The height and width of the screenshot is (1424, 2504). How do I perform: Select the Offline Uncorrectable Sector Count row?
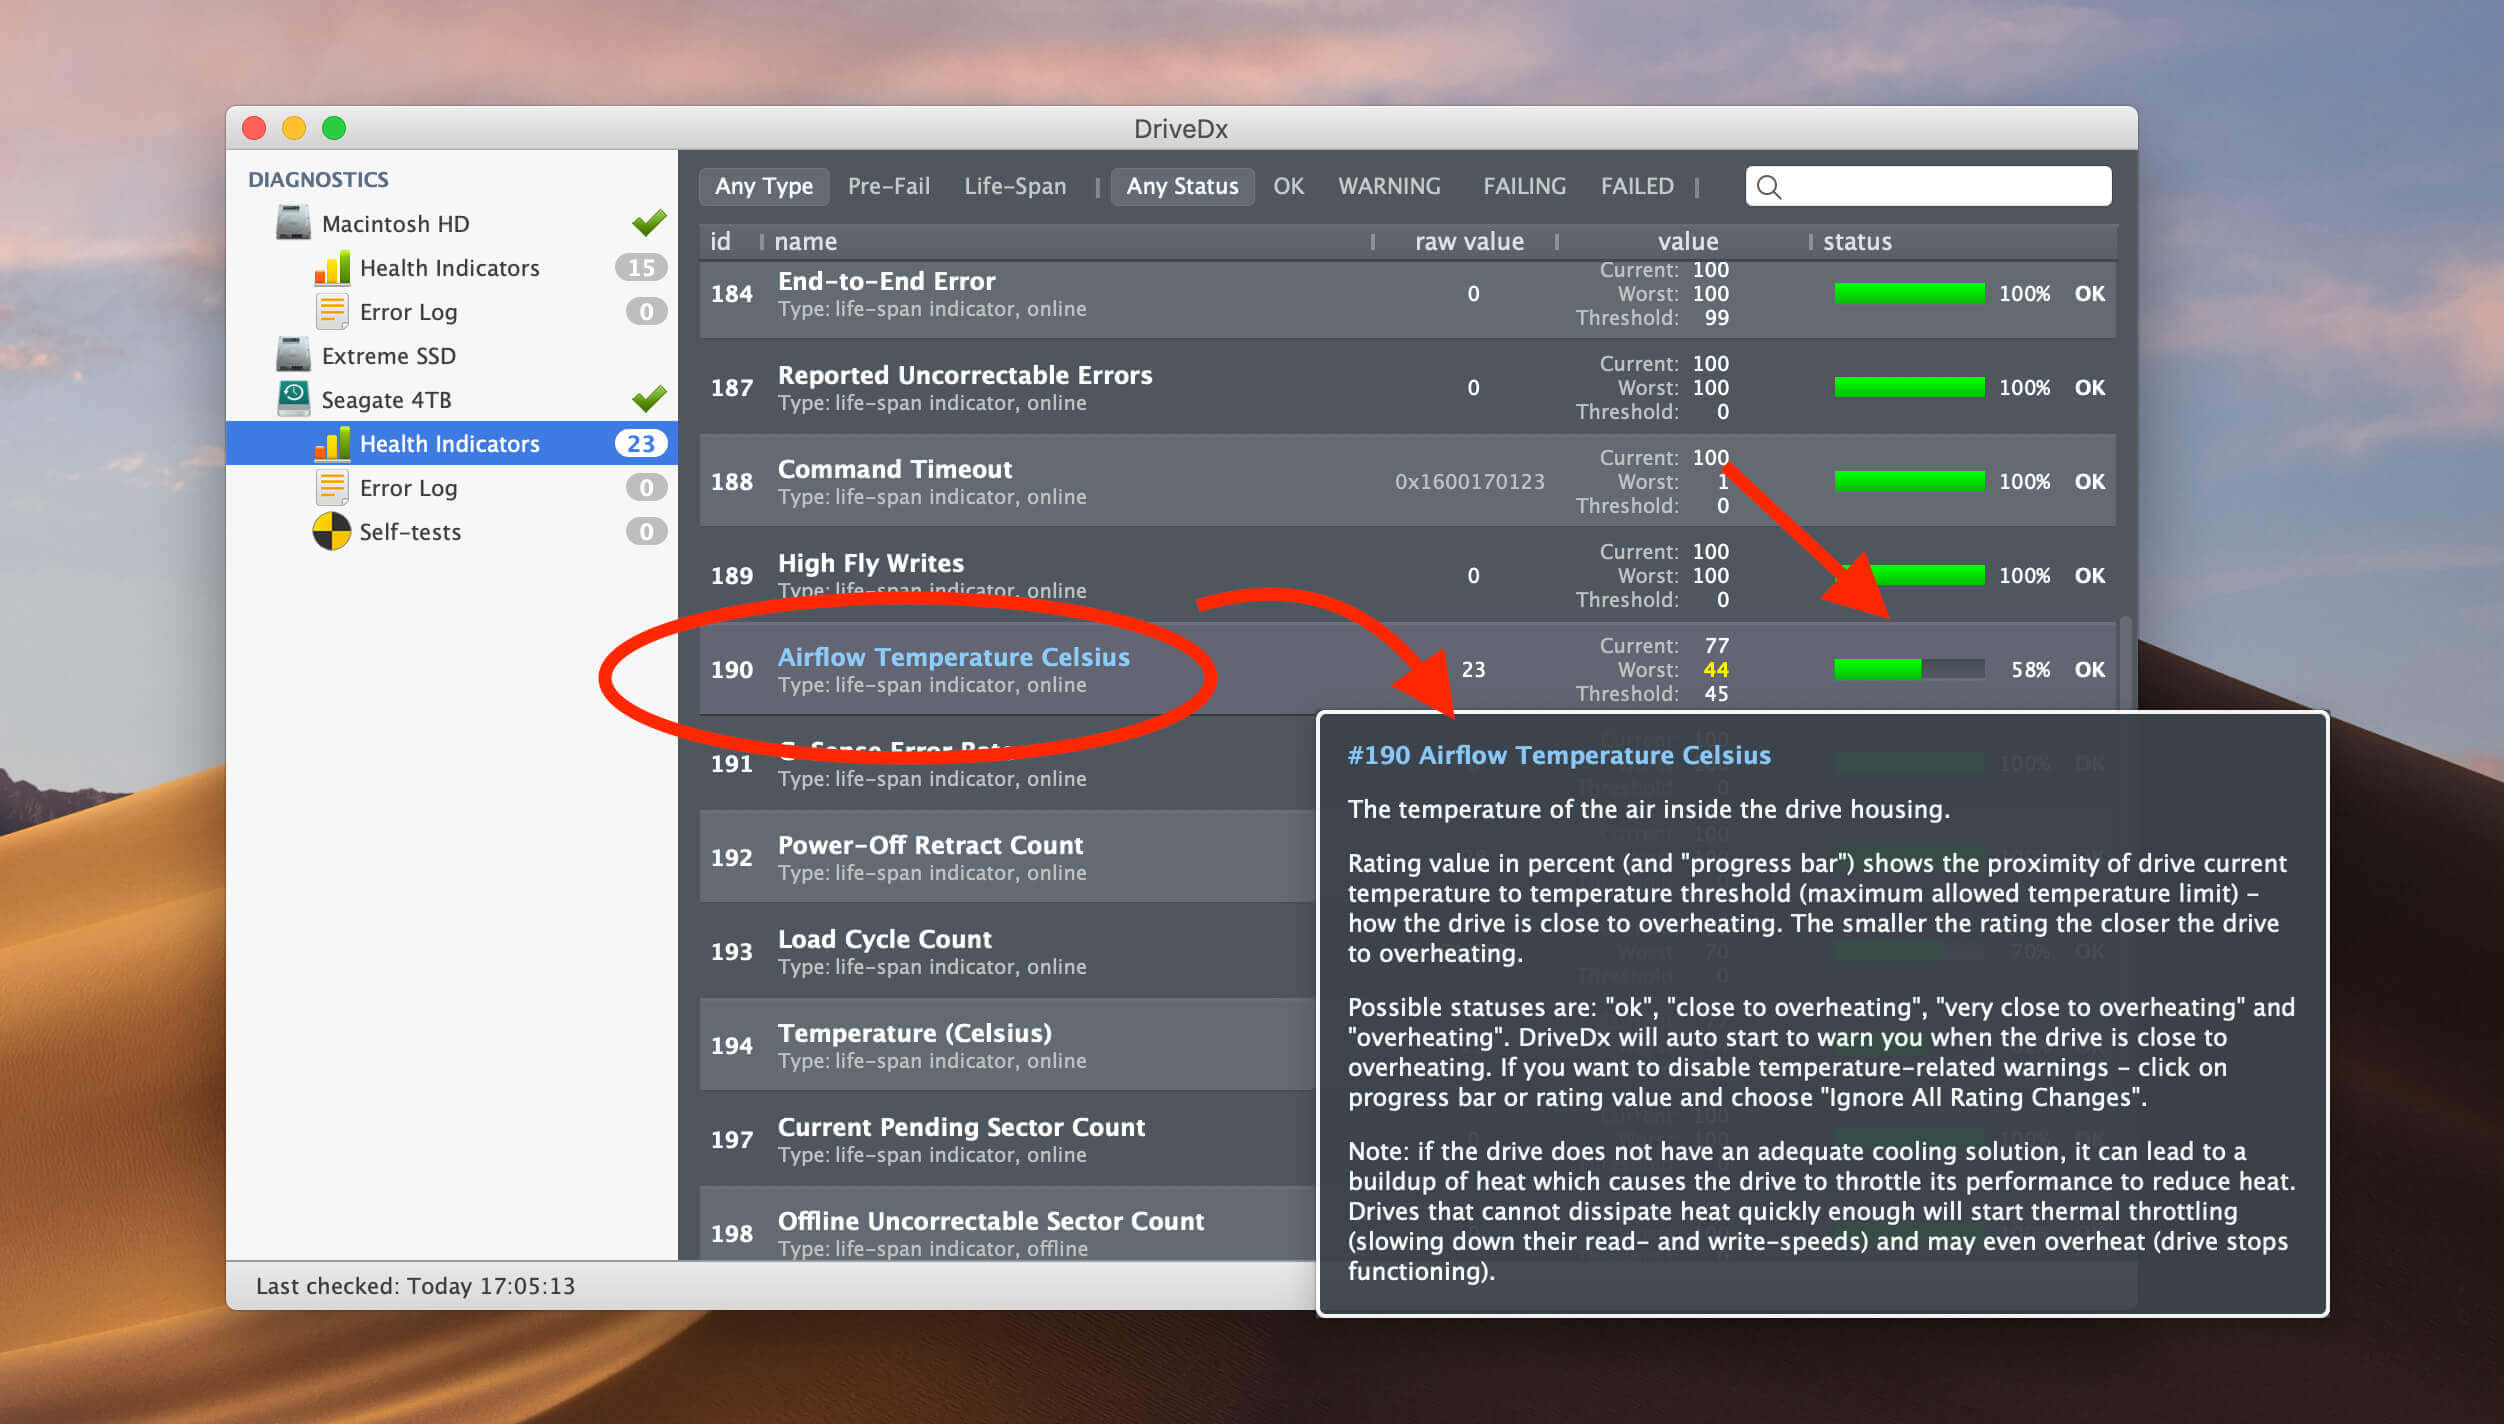click(x=1007, y=1225)
